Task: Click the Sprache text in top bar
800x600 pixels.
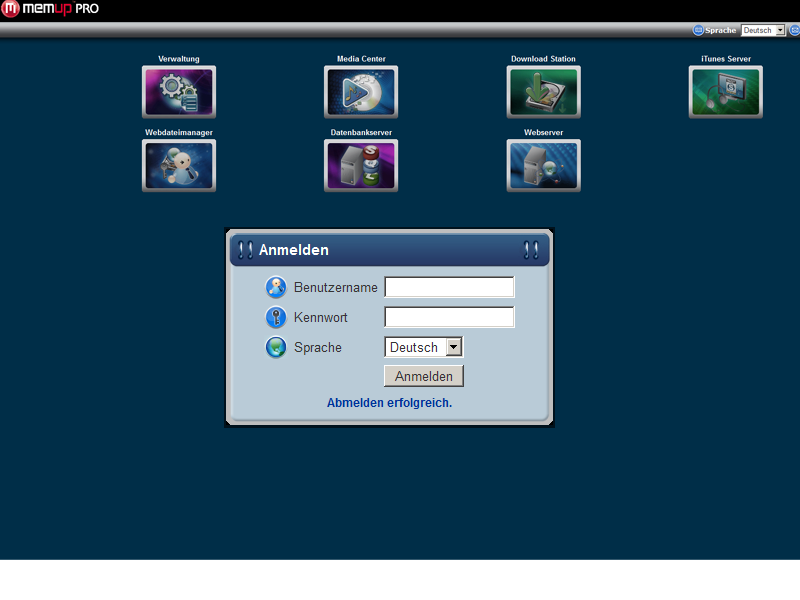Action: point(720,30)
